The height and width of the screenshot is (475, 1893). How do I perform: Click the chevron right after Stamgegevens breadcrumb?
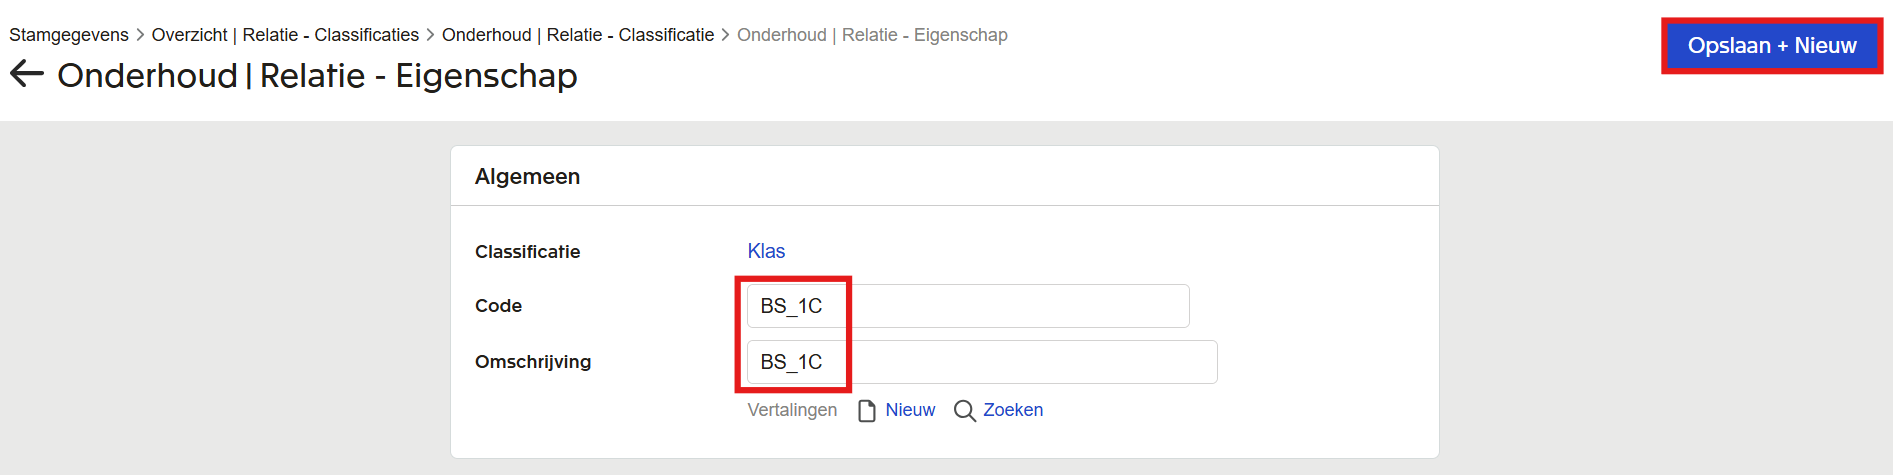pos(140,35)
